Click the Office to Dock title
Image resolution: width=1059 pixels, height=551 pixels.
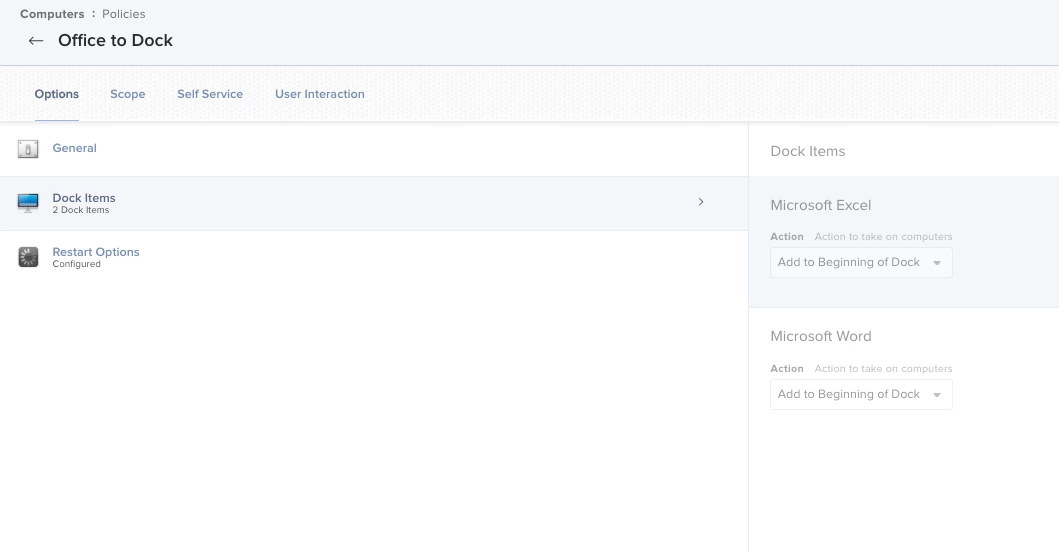coord(115,41)
